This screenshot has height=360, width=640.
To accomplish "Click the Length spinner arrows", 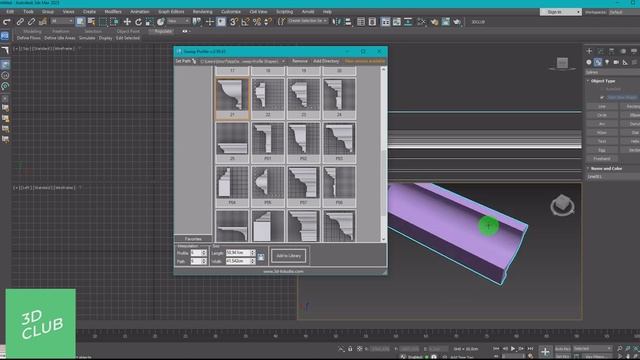I will (x=253, y=253).
